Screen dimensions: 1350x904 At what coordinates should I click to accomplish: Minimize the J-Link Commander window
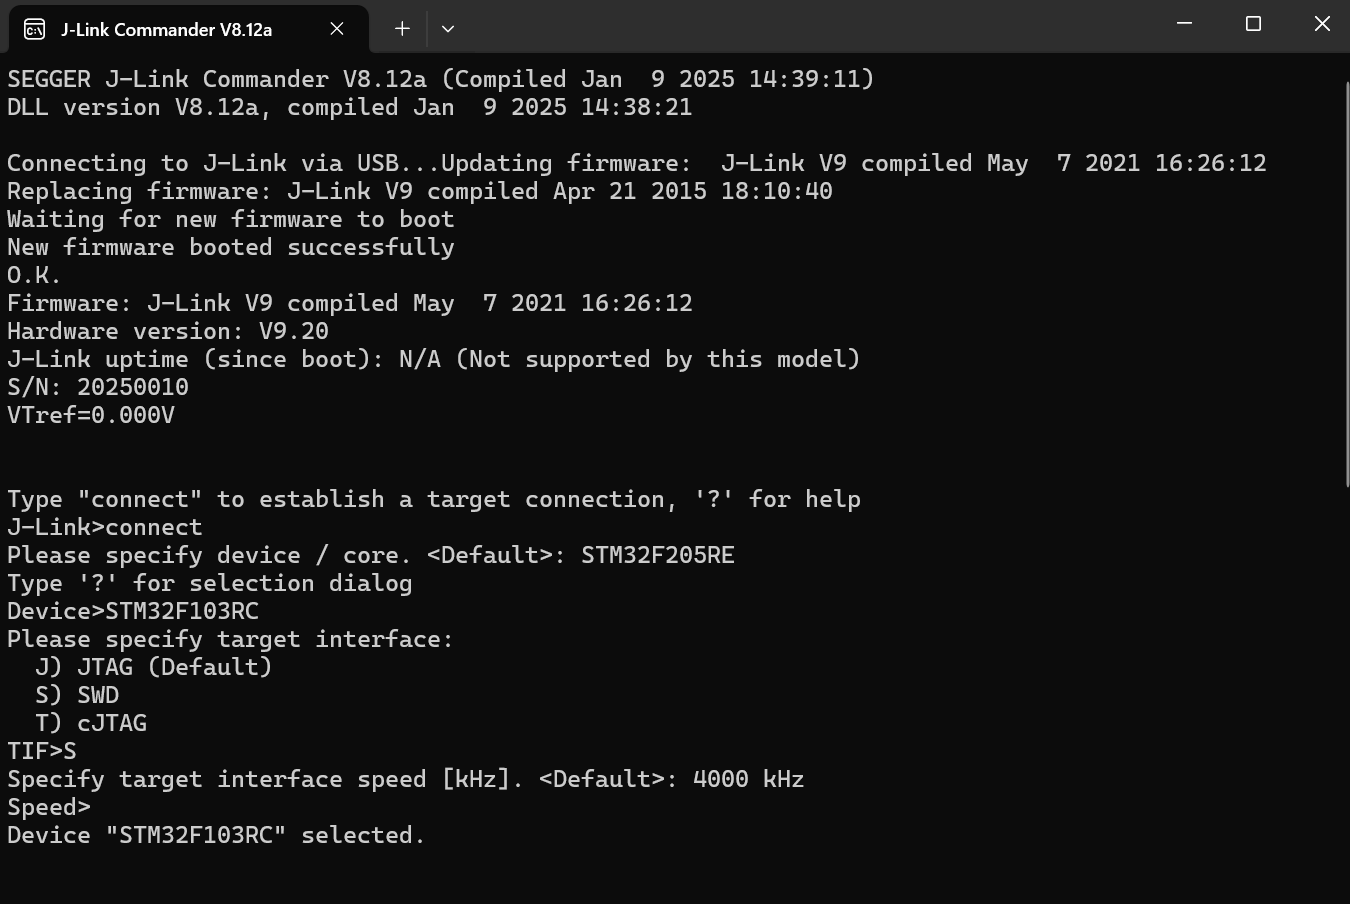click(1184, 24)
